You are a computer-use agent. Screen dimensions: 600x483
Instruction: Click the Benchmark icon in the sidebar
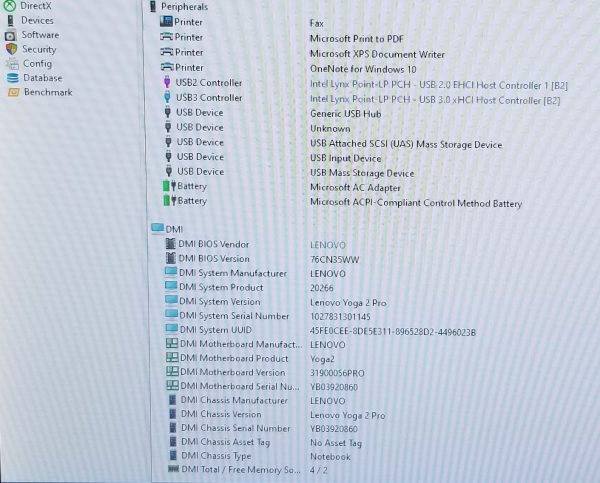pos(13,93)
